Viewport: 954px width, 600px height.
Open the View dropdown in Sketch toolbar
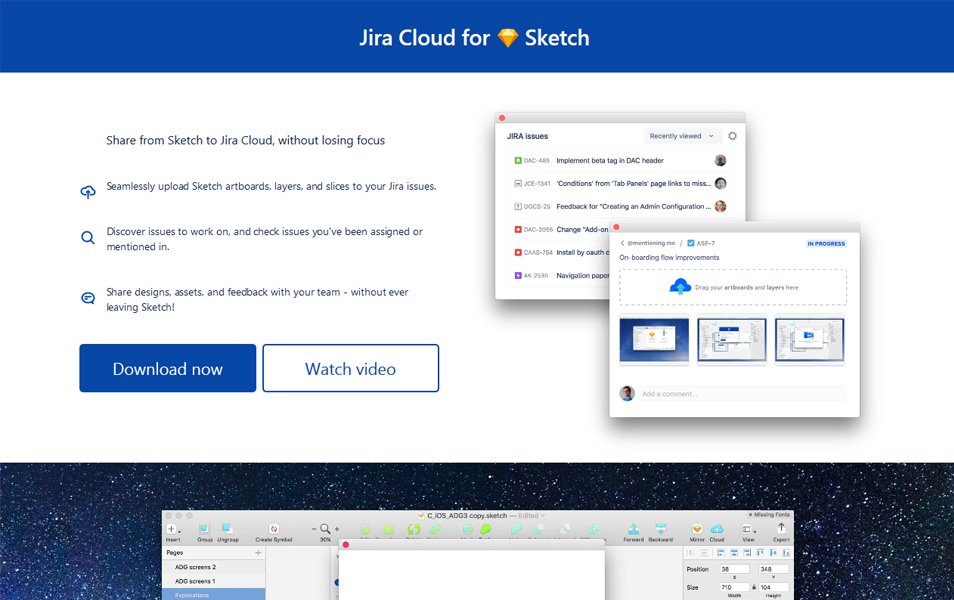point(748,532)
